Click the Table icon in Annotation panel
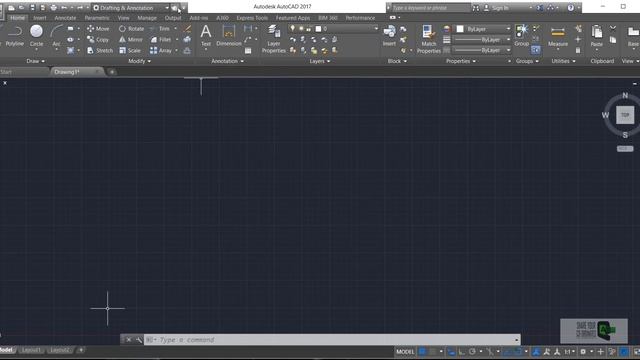This screenshot has width=640, height=360. (x=248, y=51)
